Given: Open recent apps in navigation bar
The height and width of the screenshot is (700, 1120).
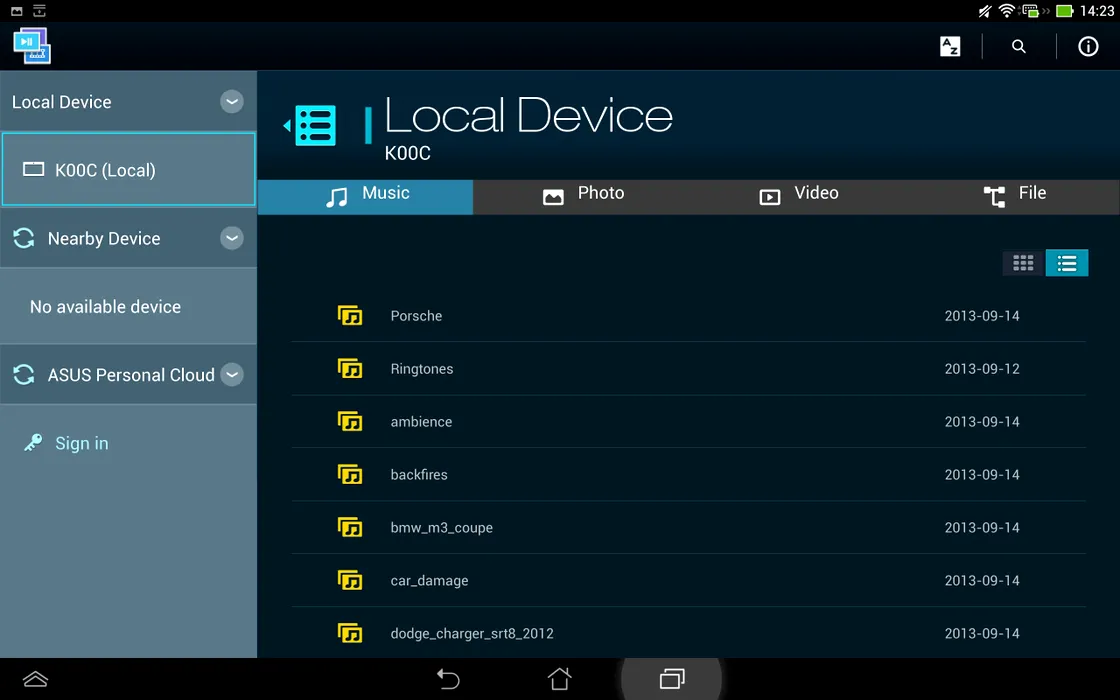Looking at the screenshot, I should click(671, 679).
